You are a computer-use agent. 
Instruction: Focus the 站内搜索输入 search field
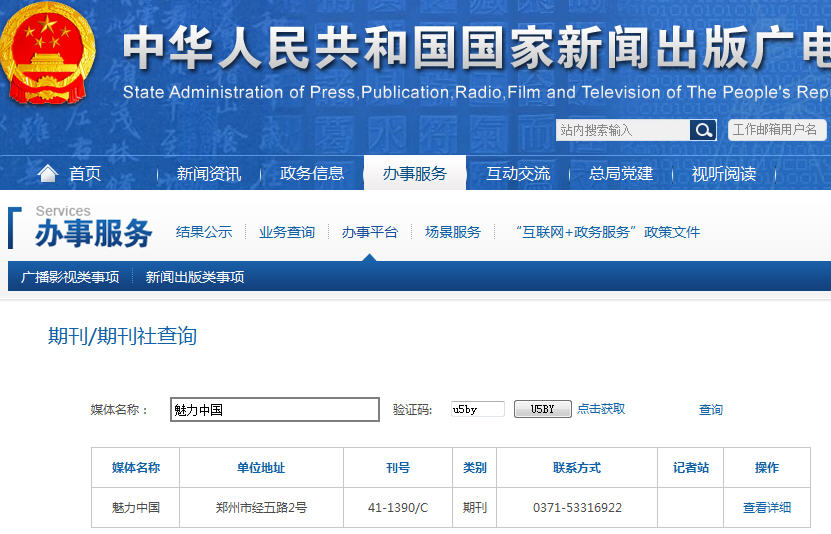coord(623,130)
